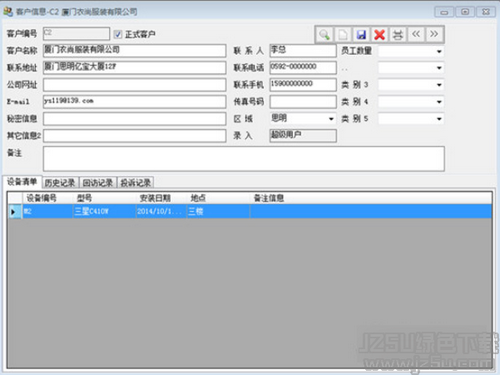Expand the 类别 5 dropdown
The image size is (500, 375).
[x=411, y=119]
